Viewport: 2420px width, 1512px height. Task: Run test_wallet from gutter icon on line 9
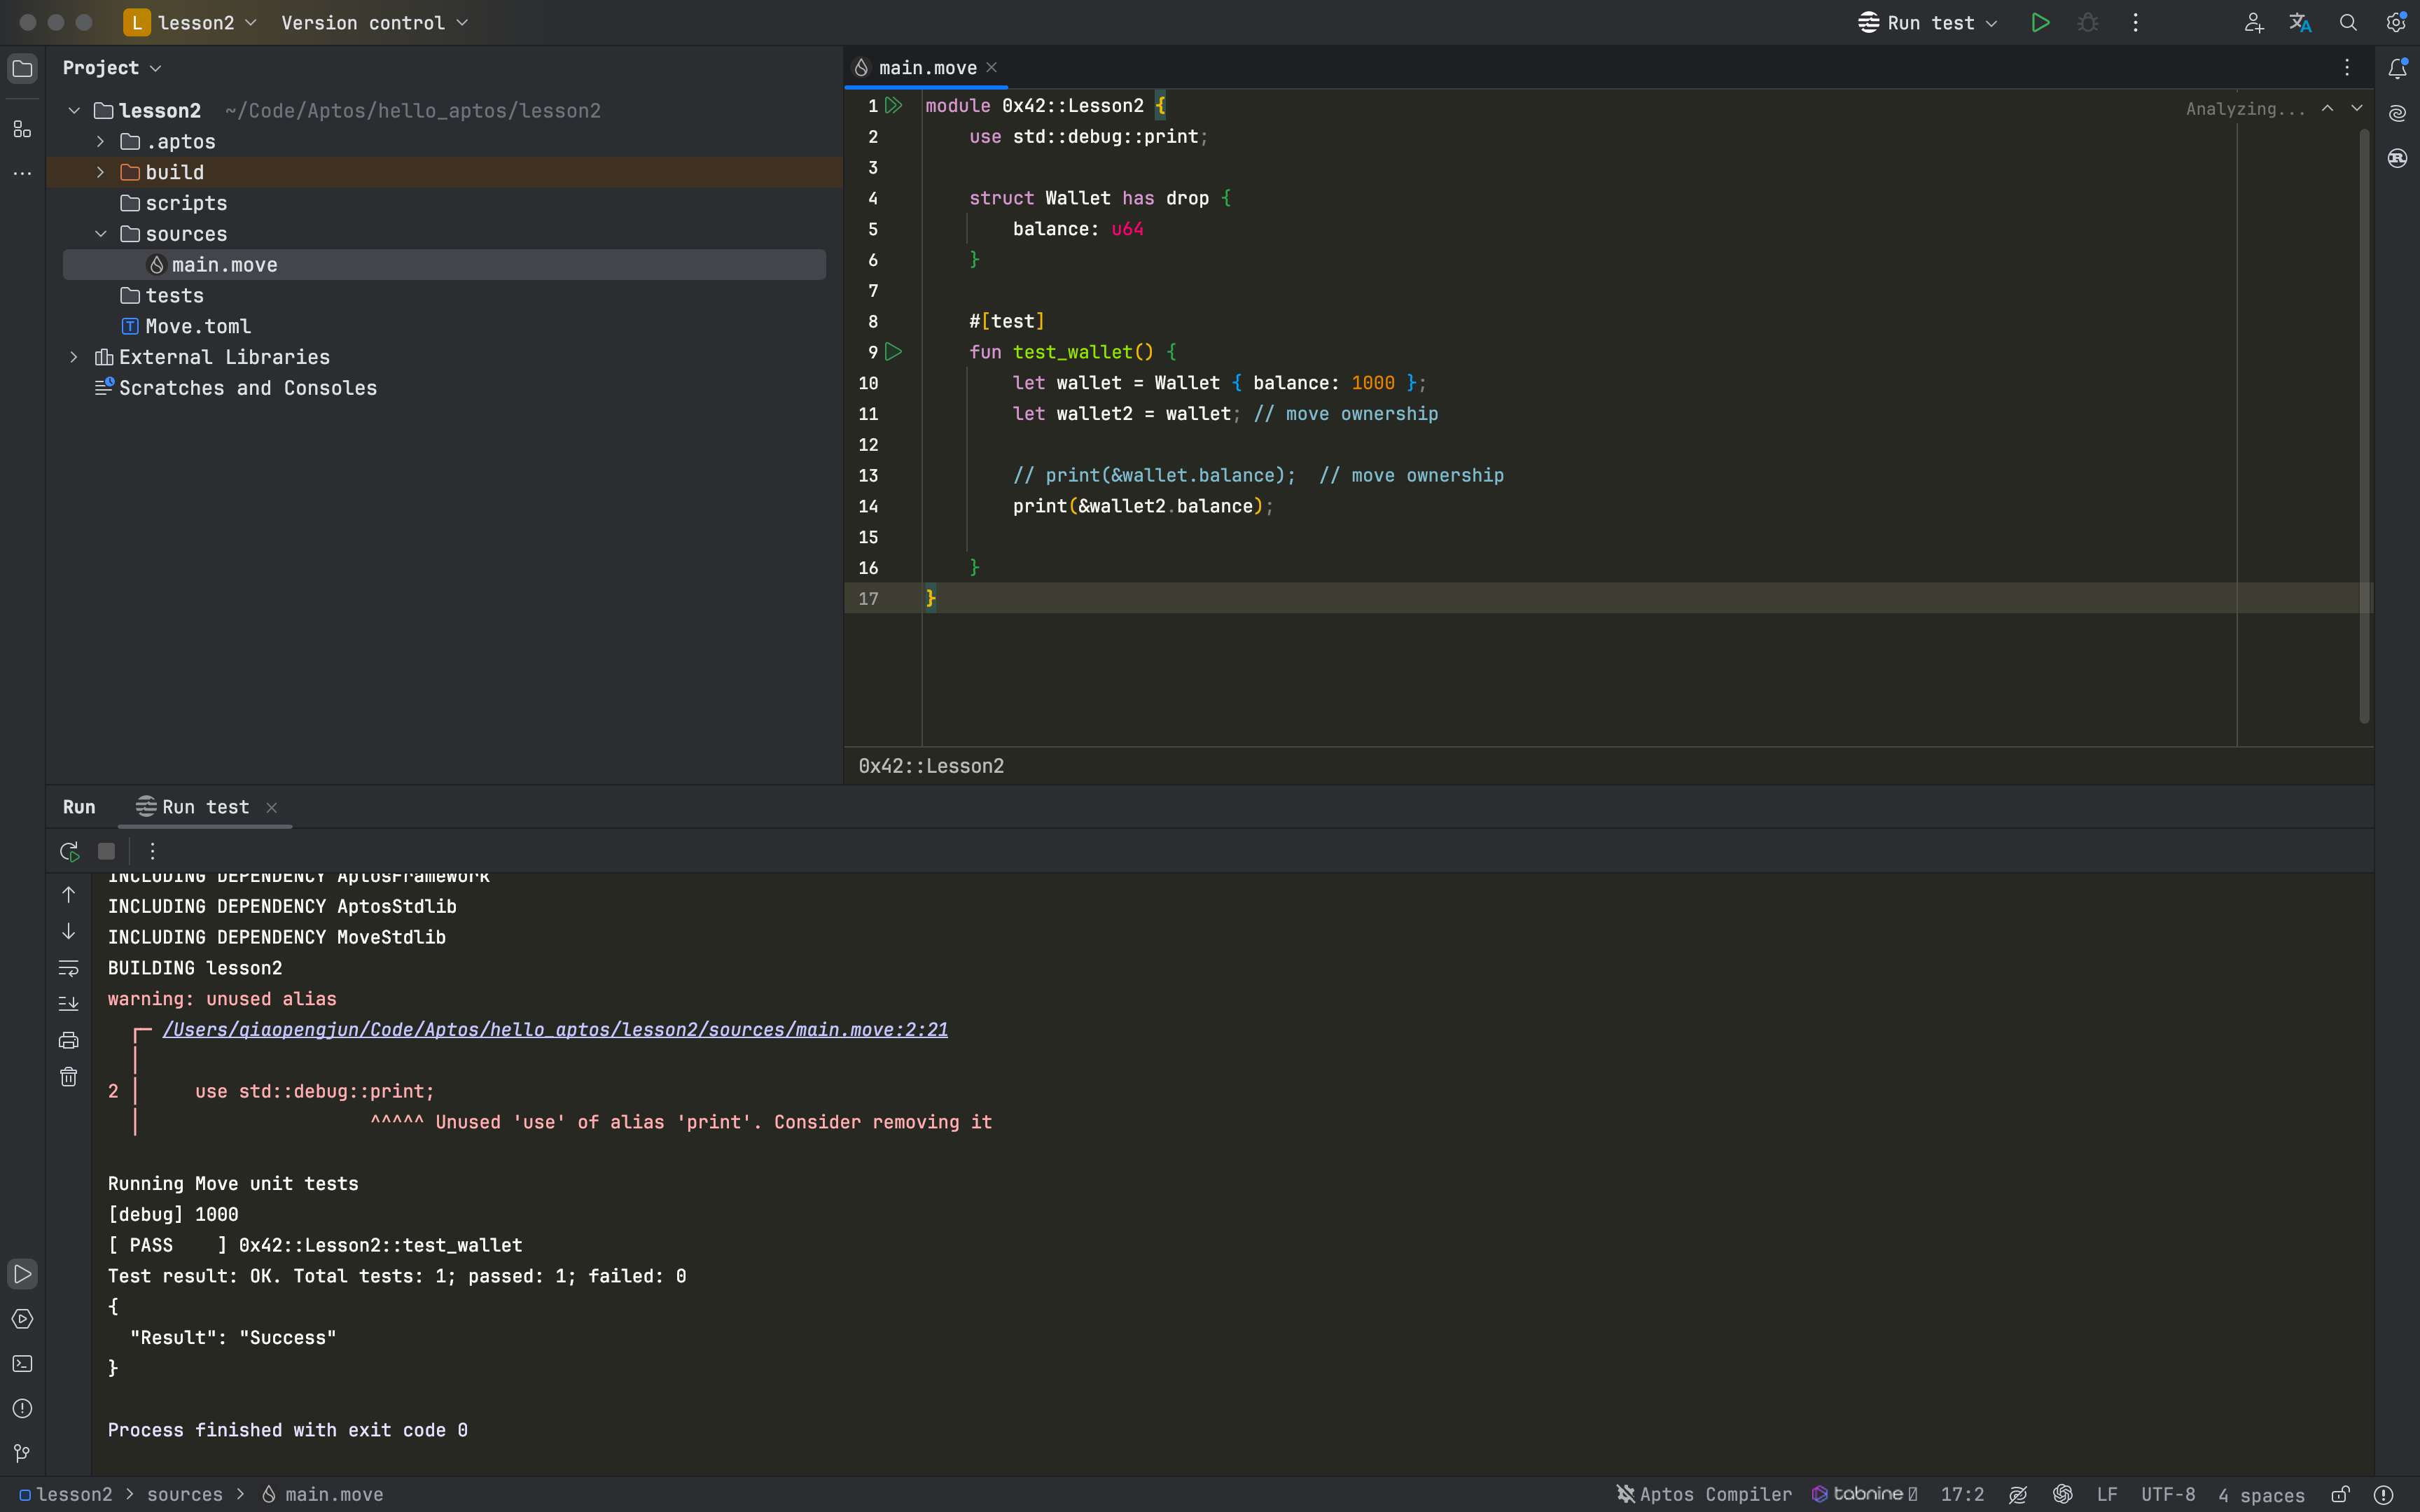894,352
